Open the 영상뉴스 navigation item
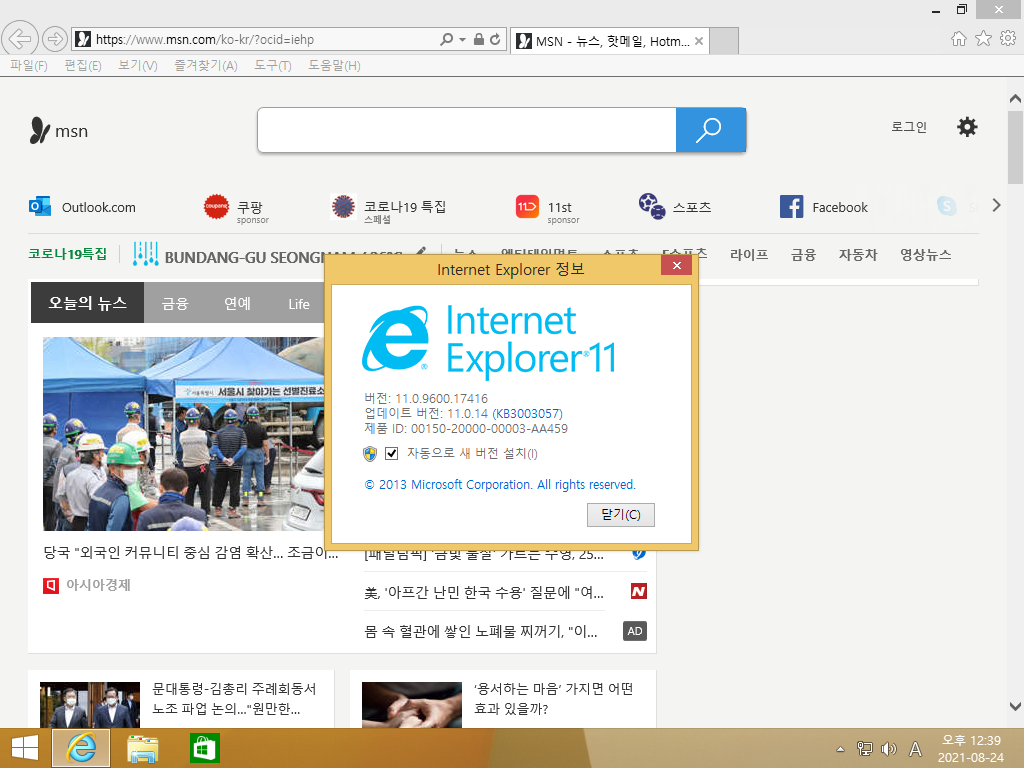1024x768 pixels. [925, 255]
